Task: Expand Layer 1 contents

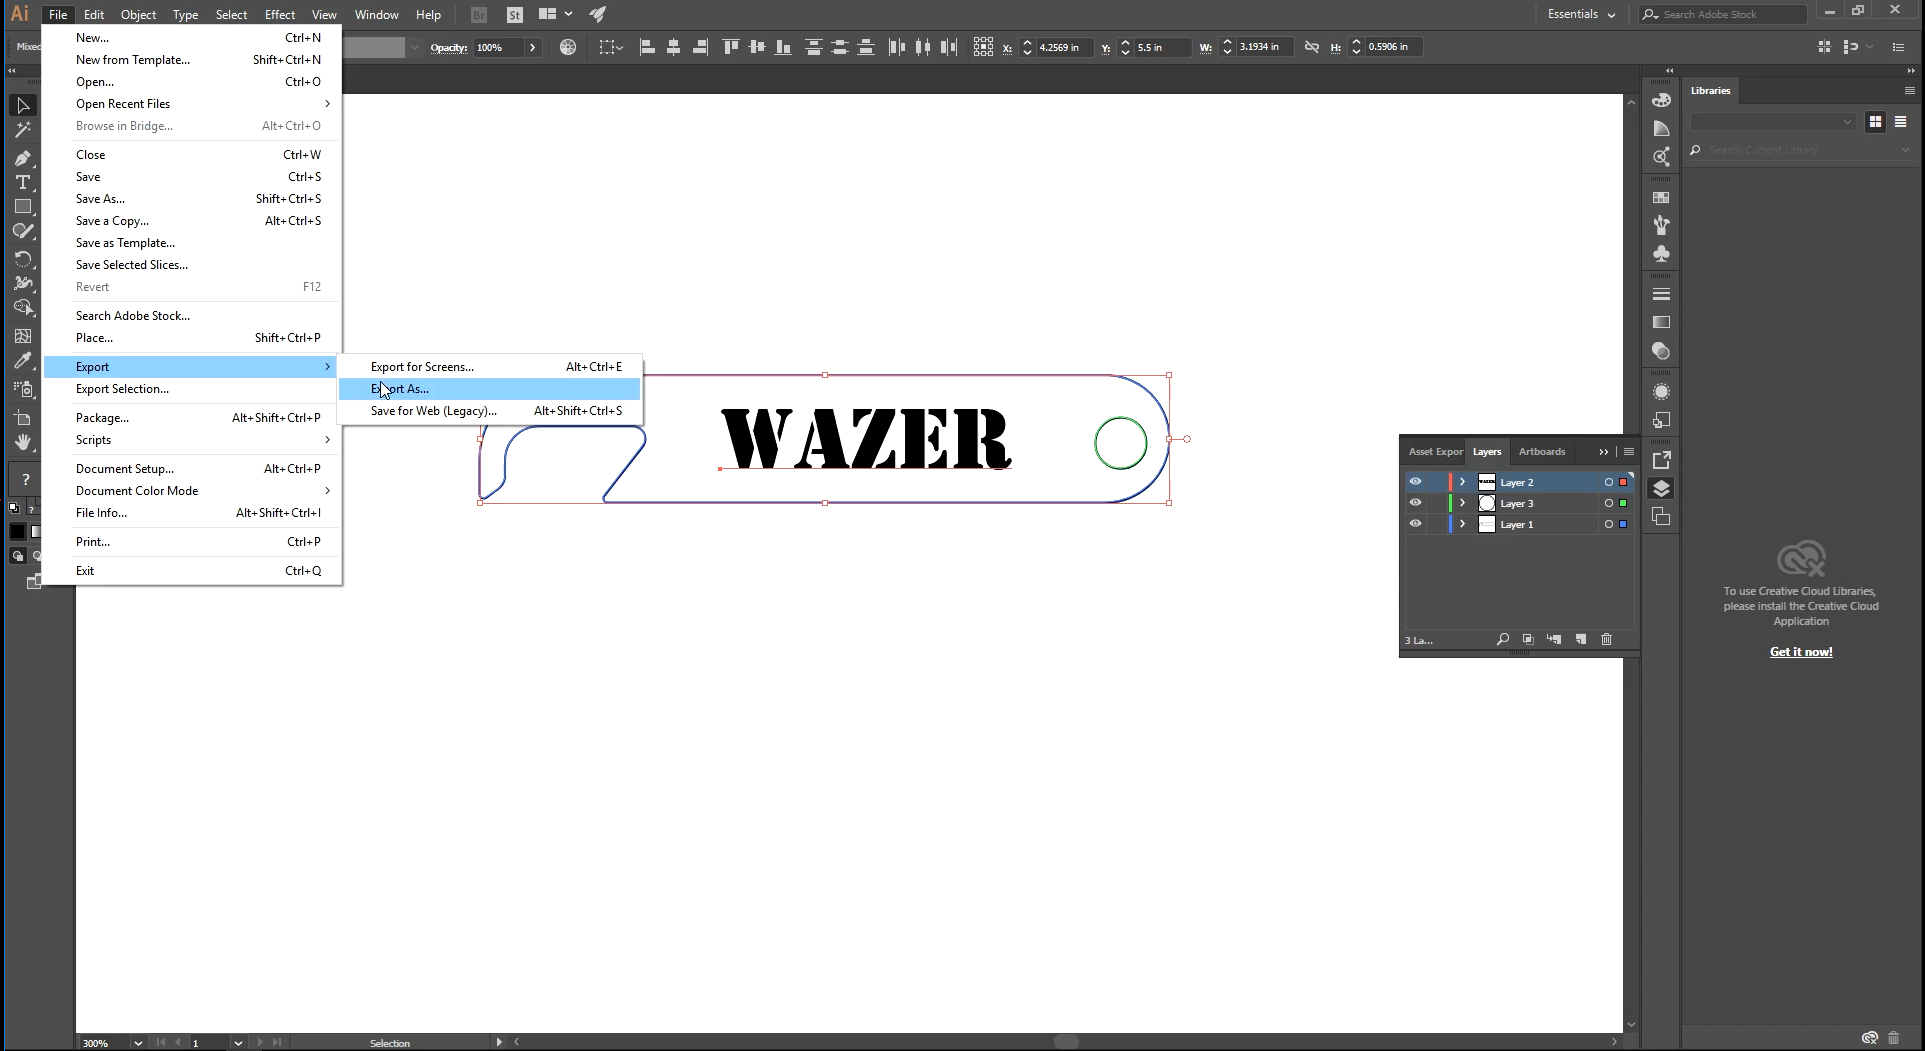Action: pyautogui.click(x=1462, y=524)
